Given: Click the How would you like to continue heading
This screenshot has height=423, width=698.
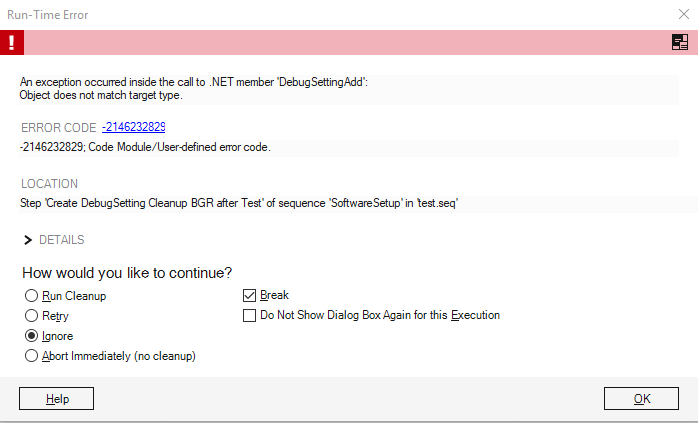Looking at the screenshot, I should coord(128,273).
